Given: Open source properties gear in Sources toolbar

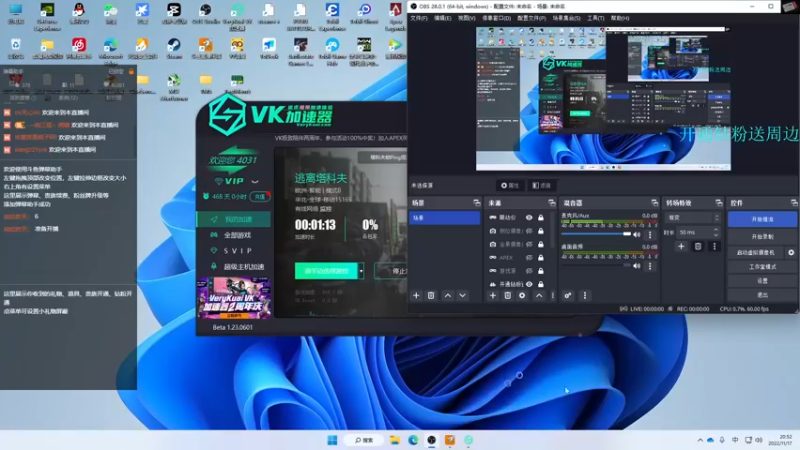Looking at the screenshot, I should [x=521, y=295].
